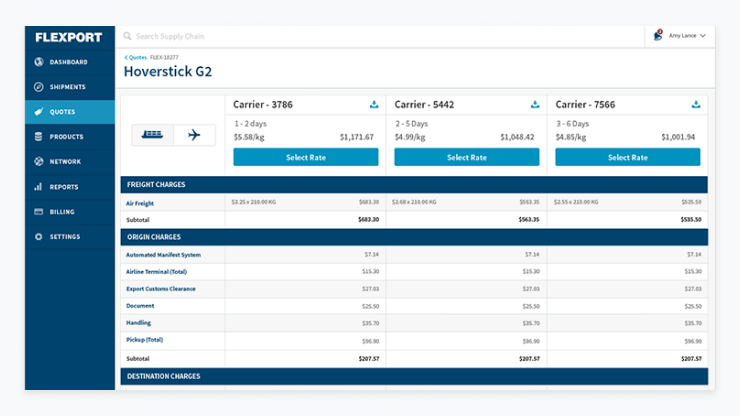This screenshot has width=740, height=416.
Task: Switch to ocean freight ship mode
Action: [x=152, y=135]
